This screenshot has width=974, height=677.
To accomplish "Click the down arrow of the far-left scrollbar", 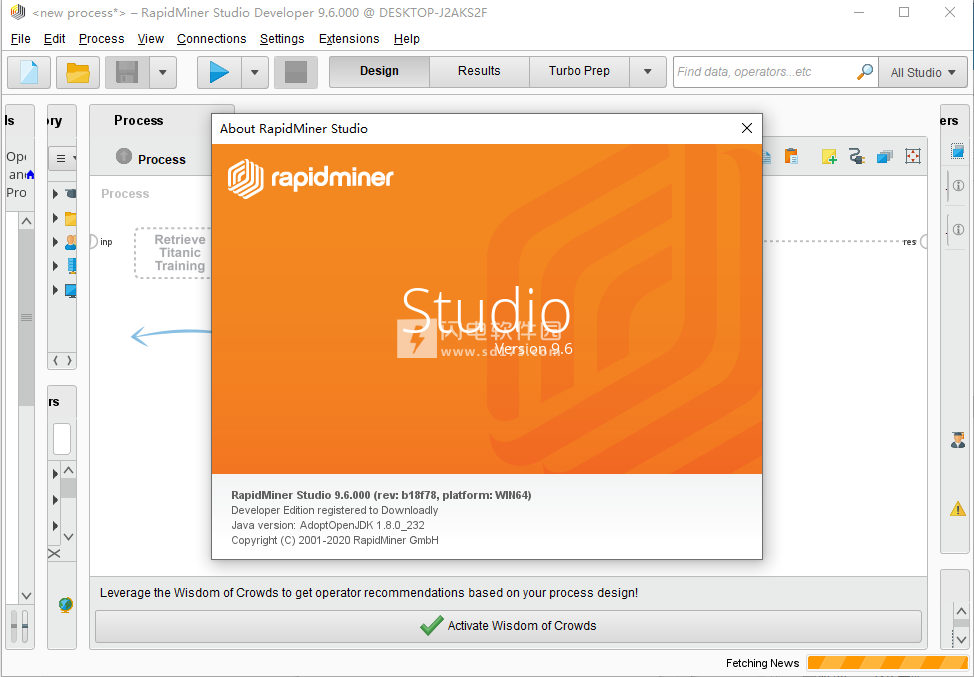I will coord(26,596).
